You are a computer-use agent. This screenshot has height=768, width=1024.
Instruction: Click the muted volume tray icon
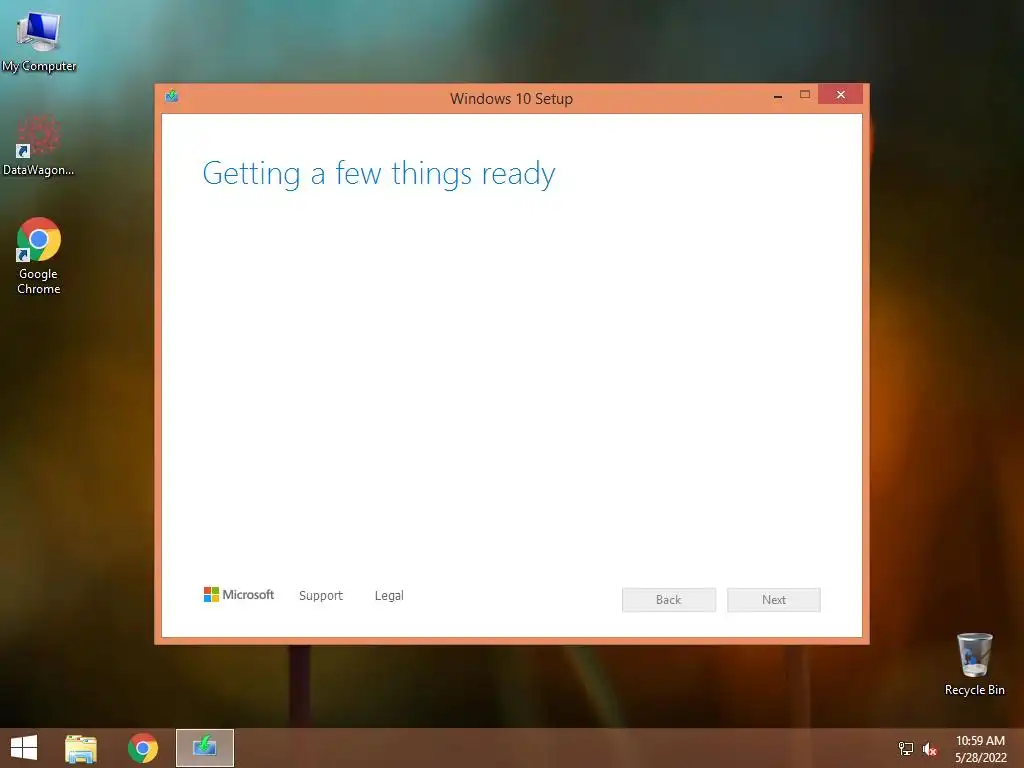pos(930,749)
